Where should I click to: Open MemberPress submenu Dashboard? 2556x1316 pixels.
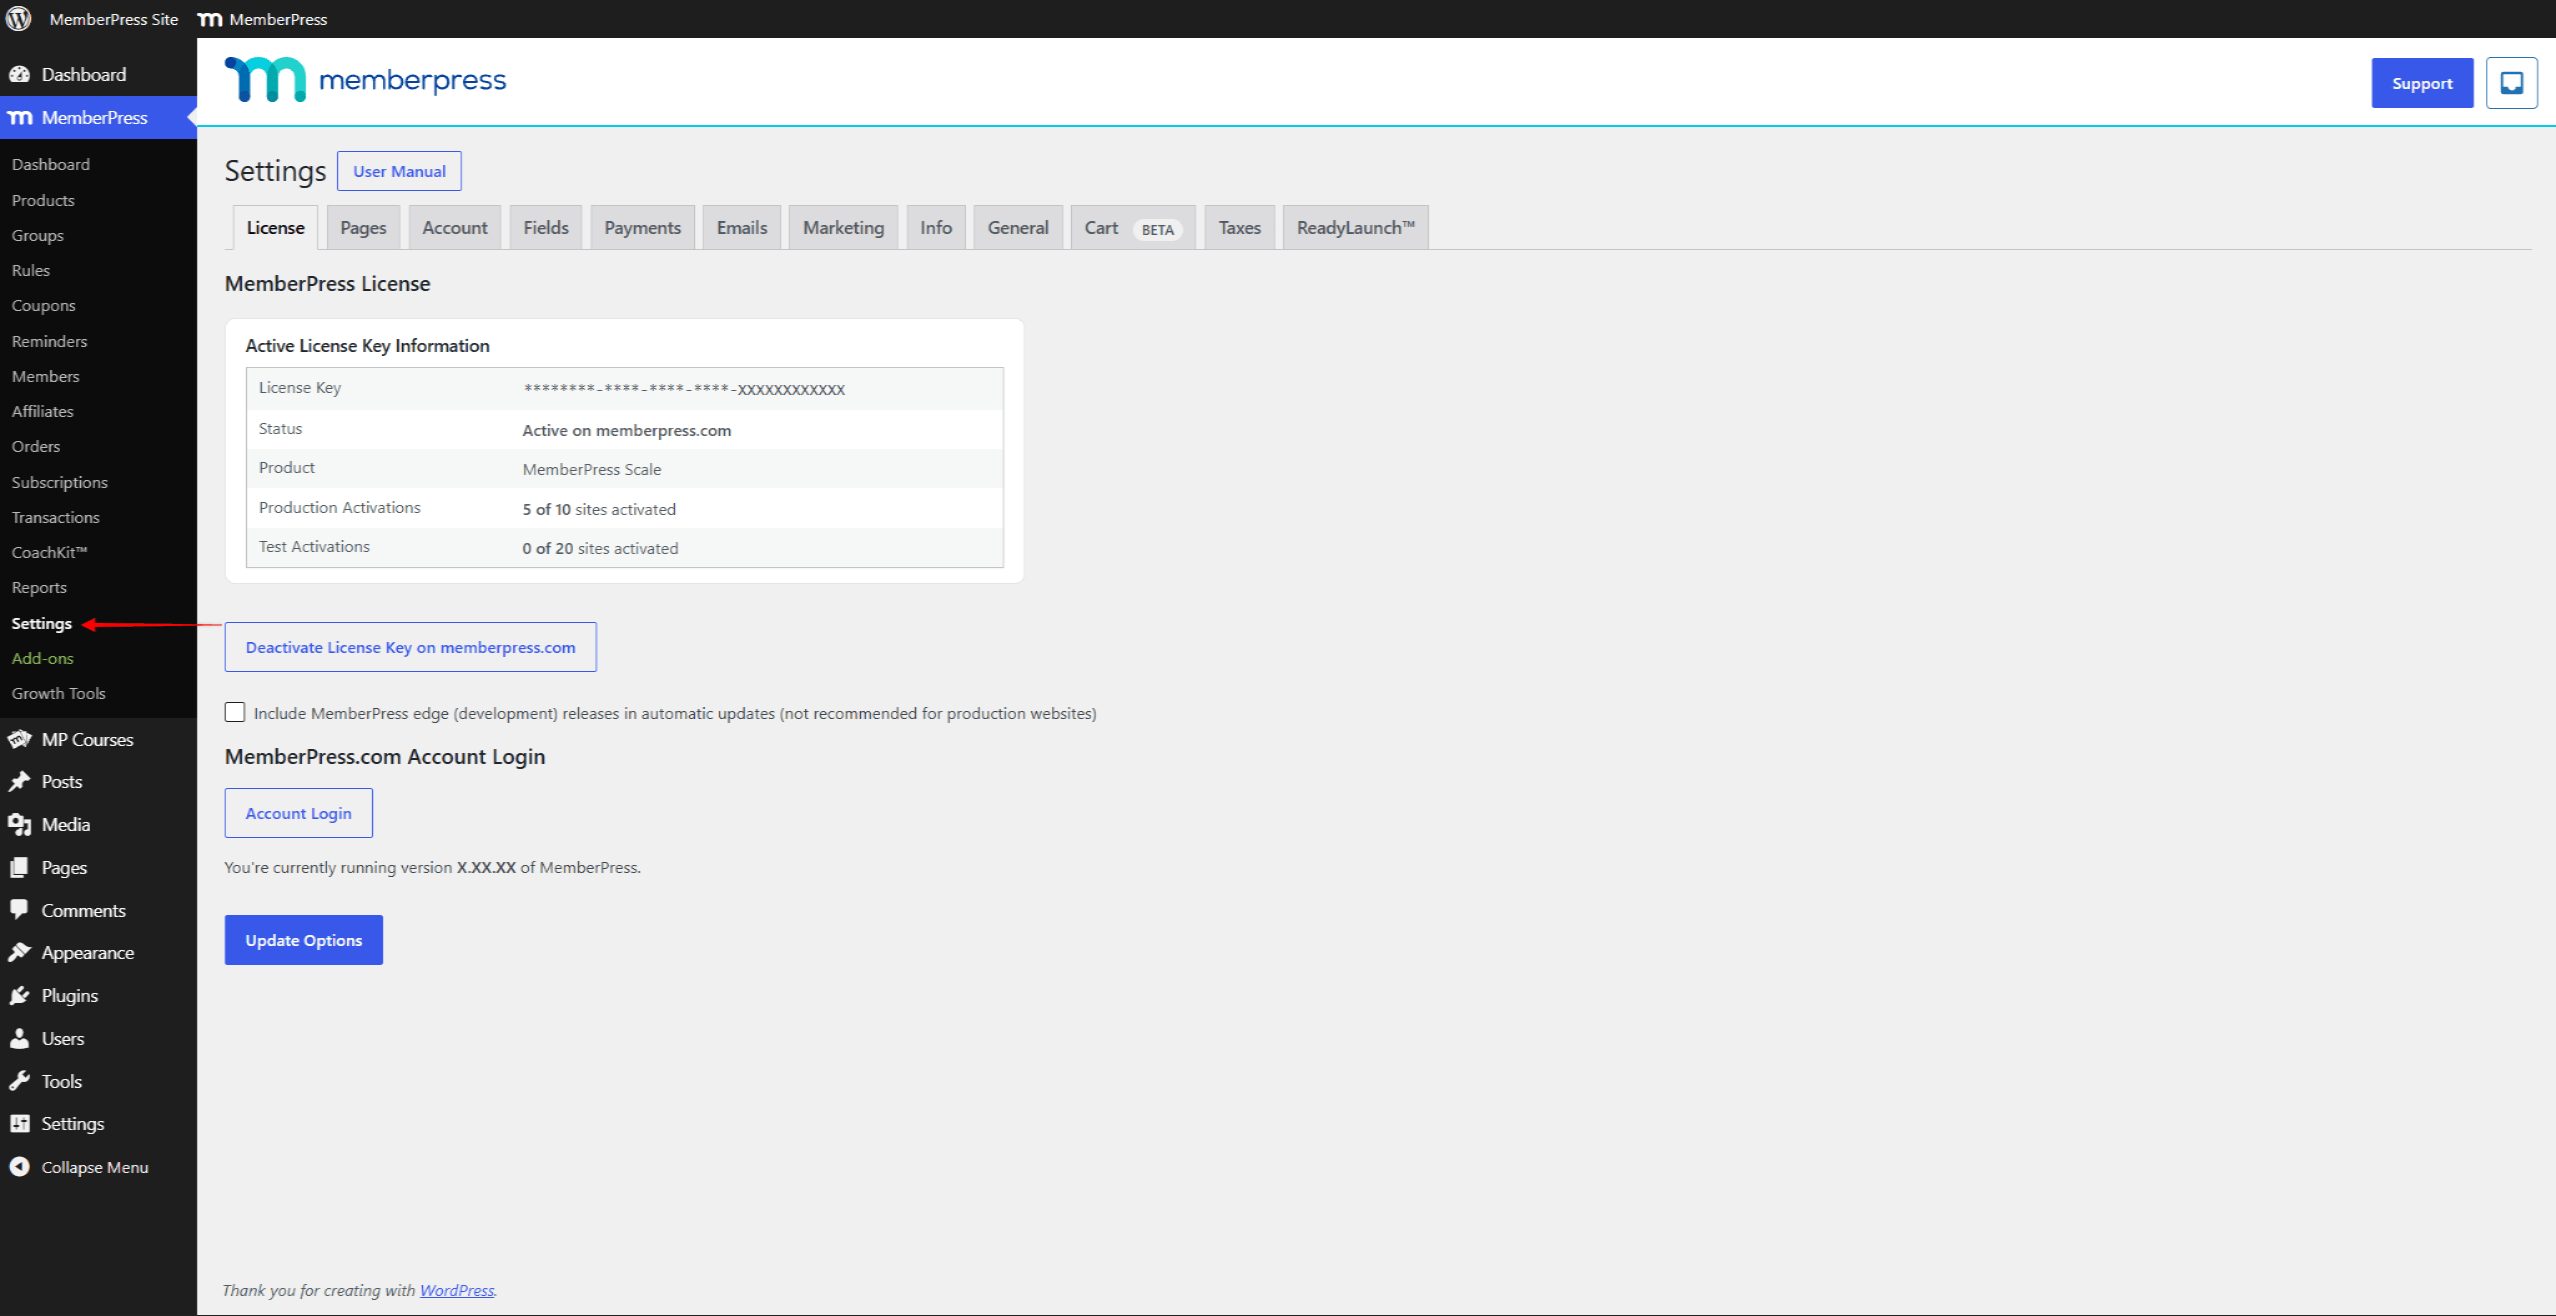51,164
